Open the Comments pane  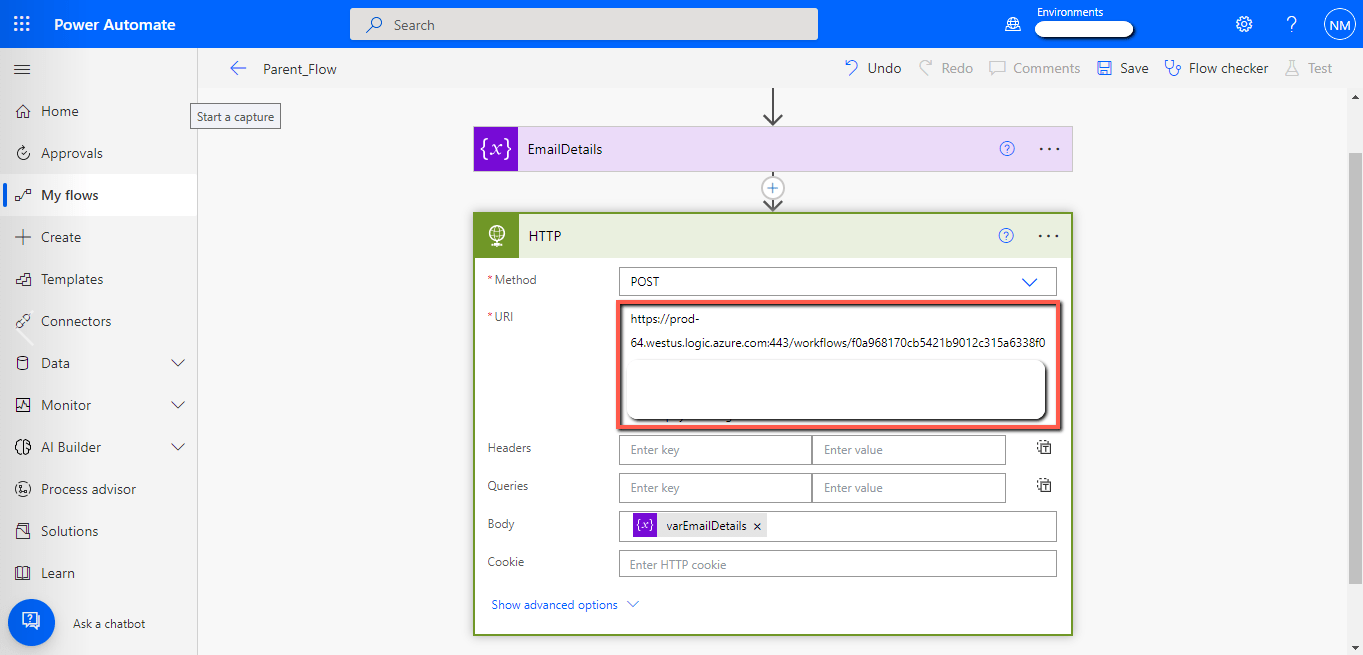point(1035,68)
